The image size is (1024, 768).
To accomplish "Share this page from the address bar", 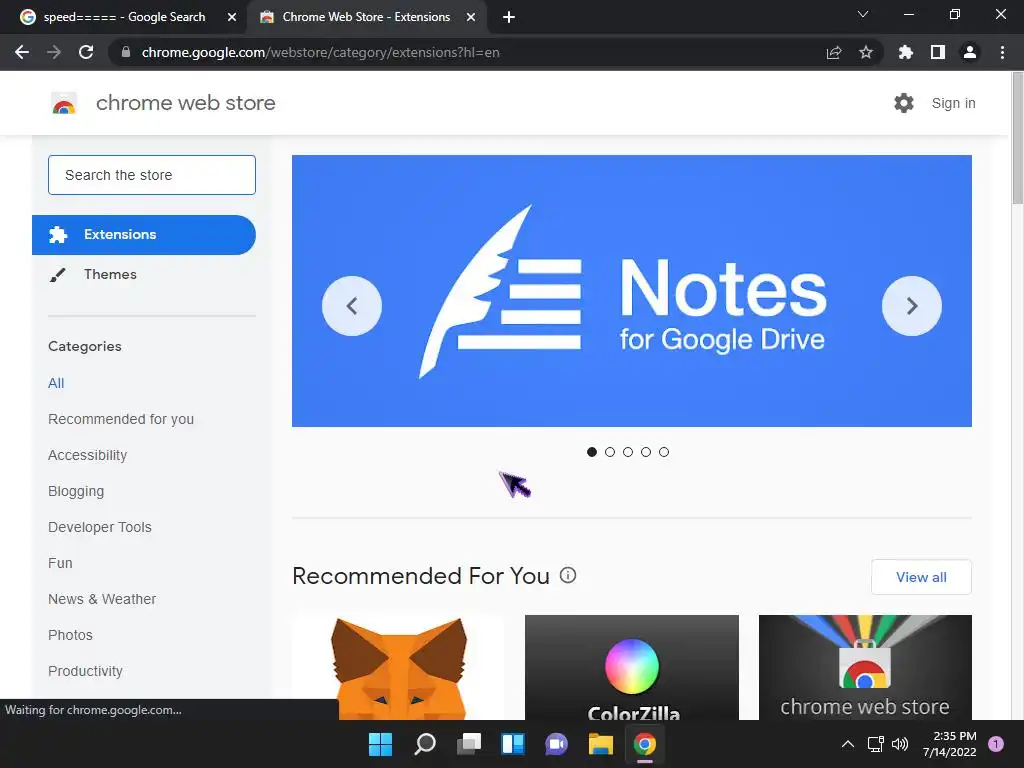I will coord(834,52).
